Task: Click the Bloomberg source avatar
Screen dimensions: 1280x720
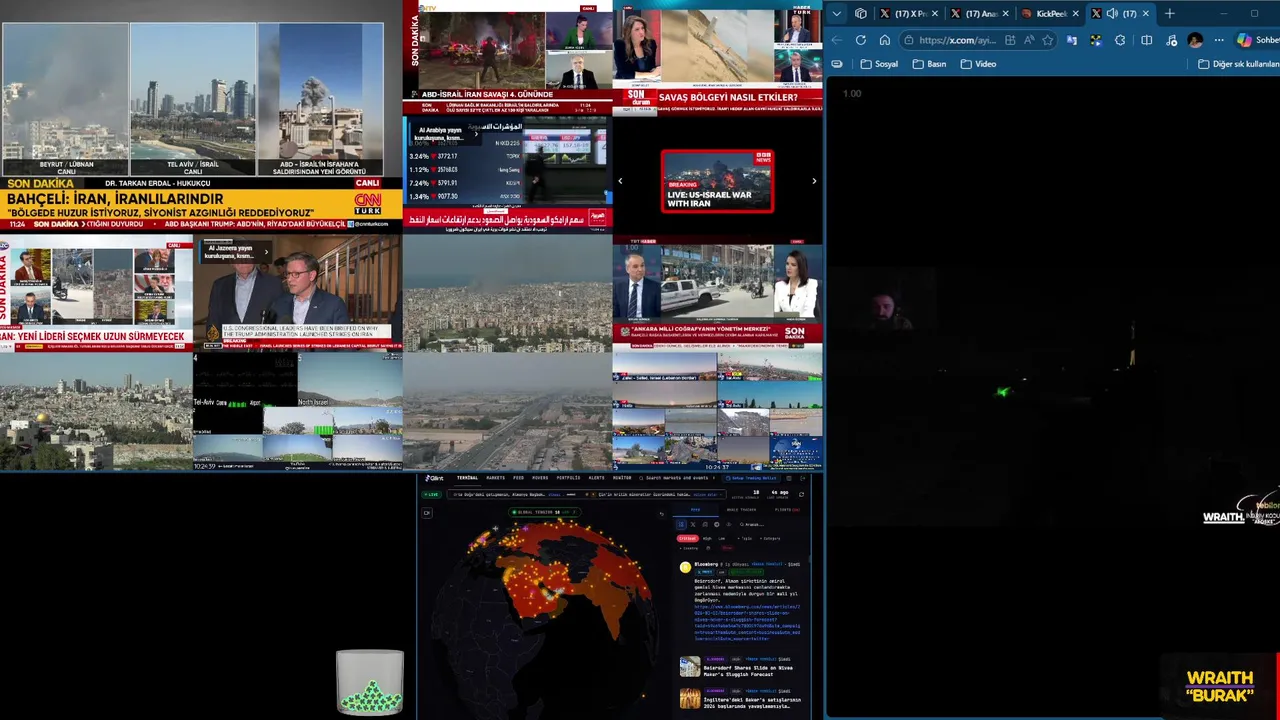Action: (x=685, y=567)
